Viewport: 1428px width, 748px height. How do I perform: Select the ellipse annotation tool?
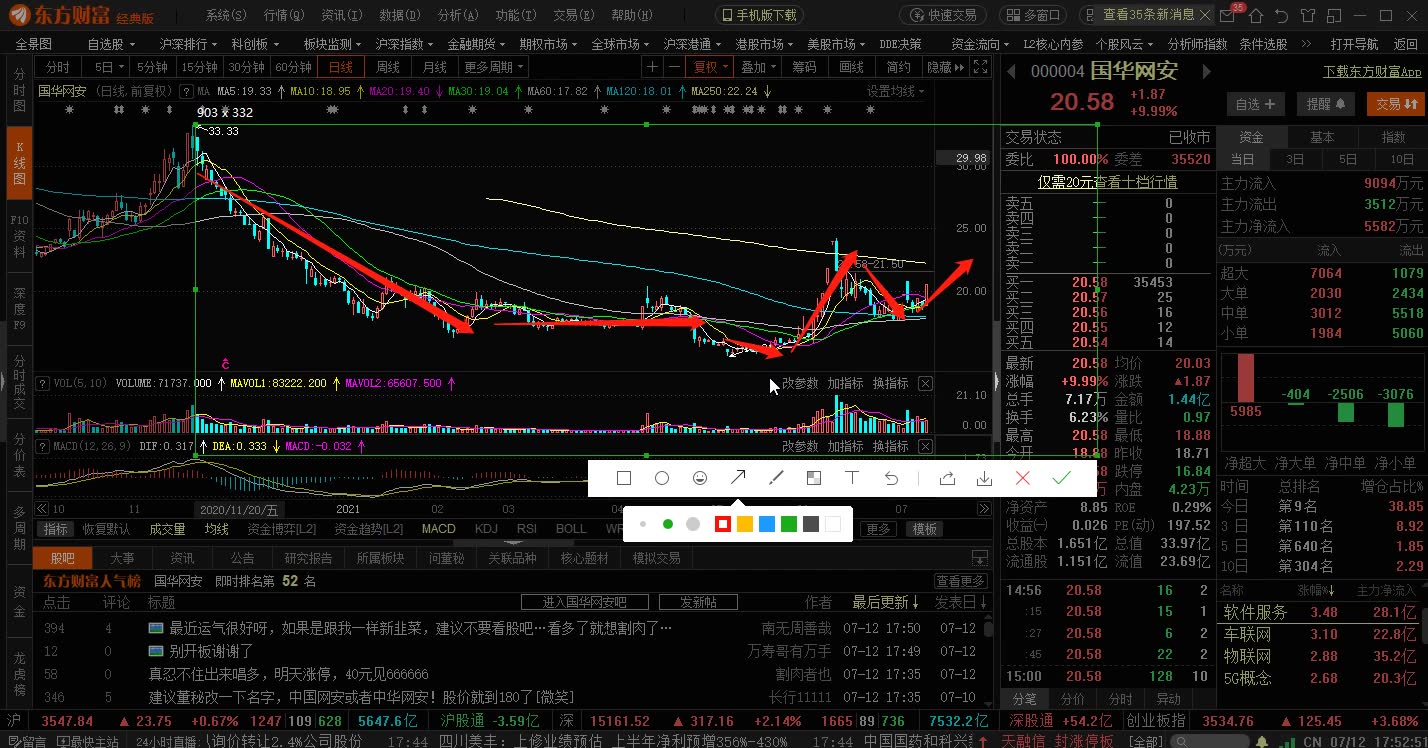(x=662, y=478)
